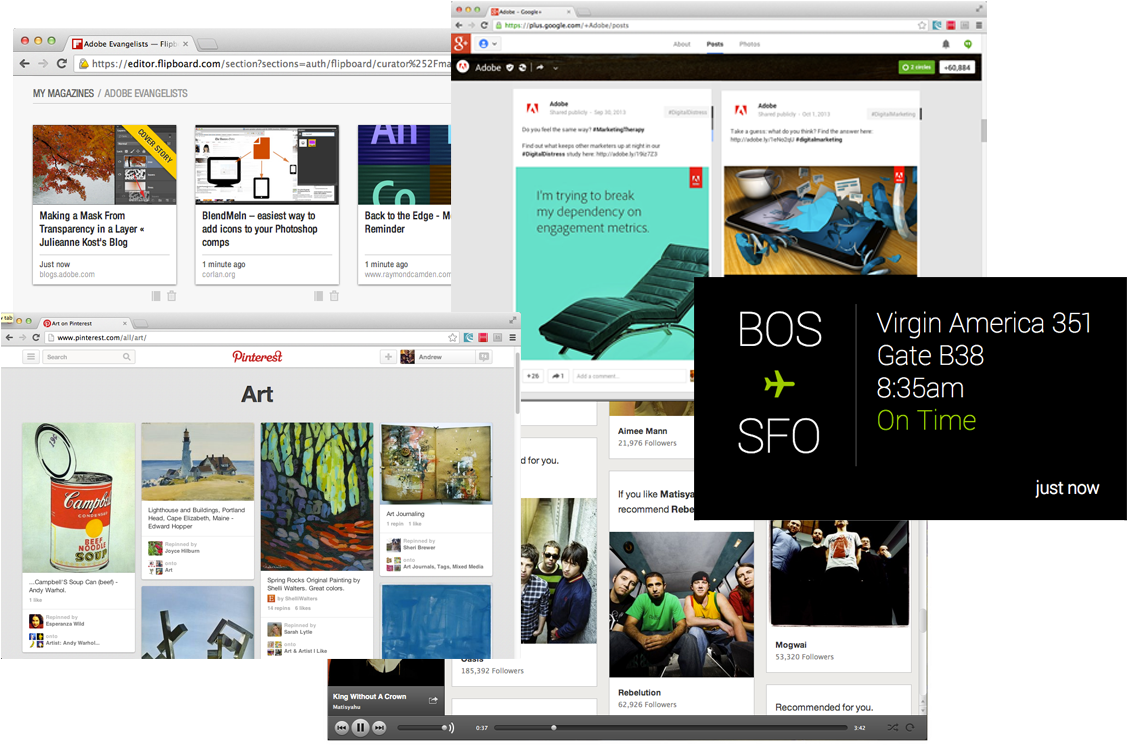Open the Rebelution artist link
1127x745 pixels.
pyautogui.click(x=639, y=693)
